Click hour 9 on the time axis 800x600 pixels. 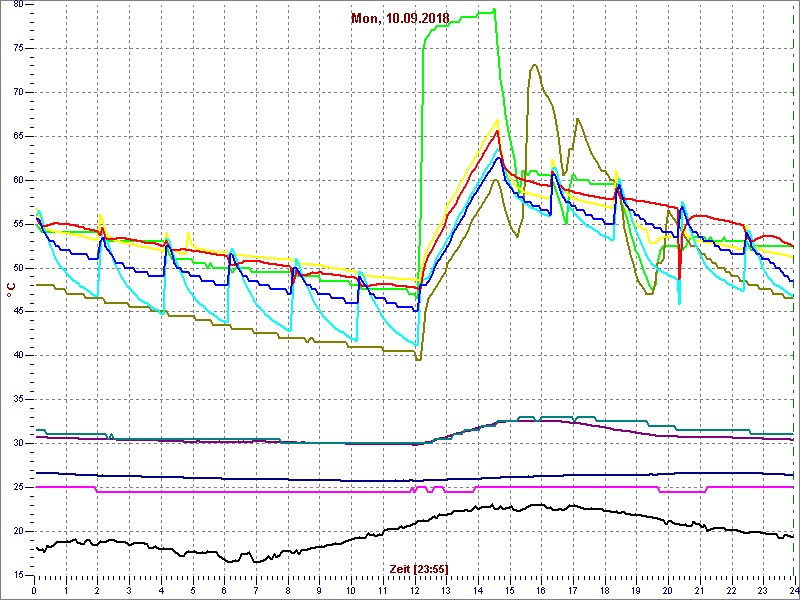(x=320, y=590)
